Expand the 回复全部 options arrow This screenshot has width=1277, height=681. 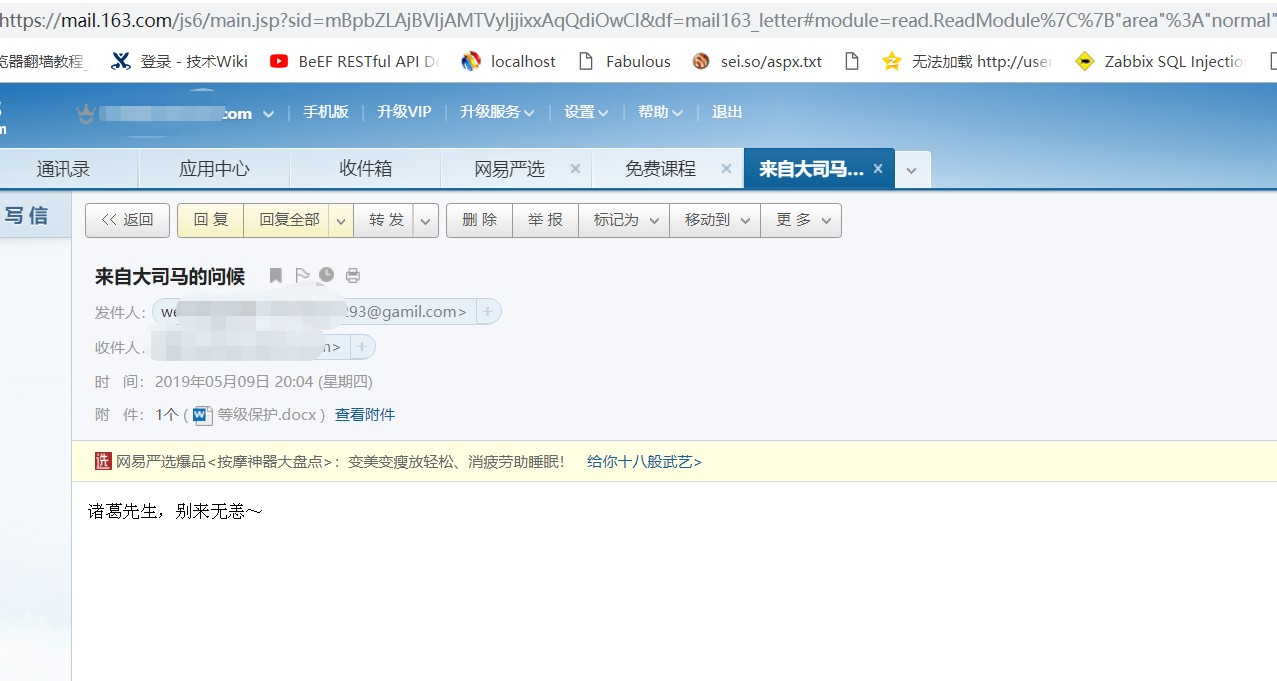[x=341, y=221]
